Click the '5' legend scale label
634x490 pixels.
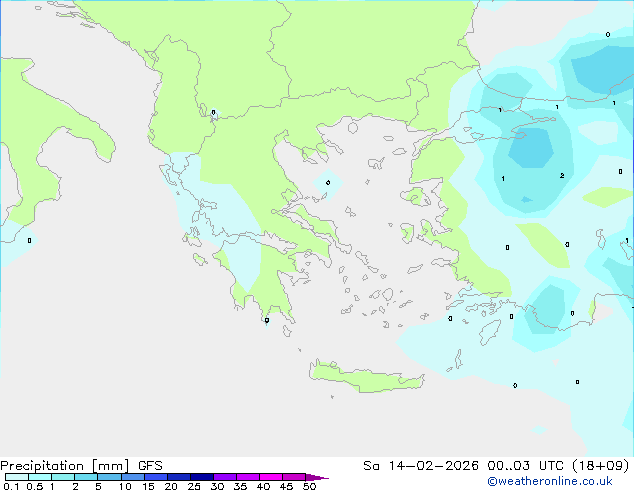(98, 486)
